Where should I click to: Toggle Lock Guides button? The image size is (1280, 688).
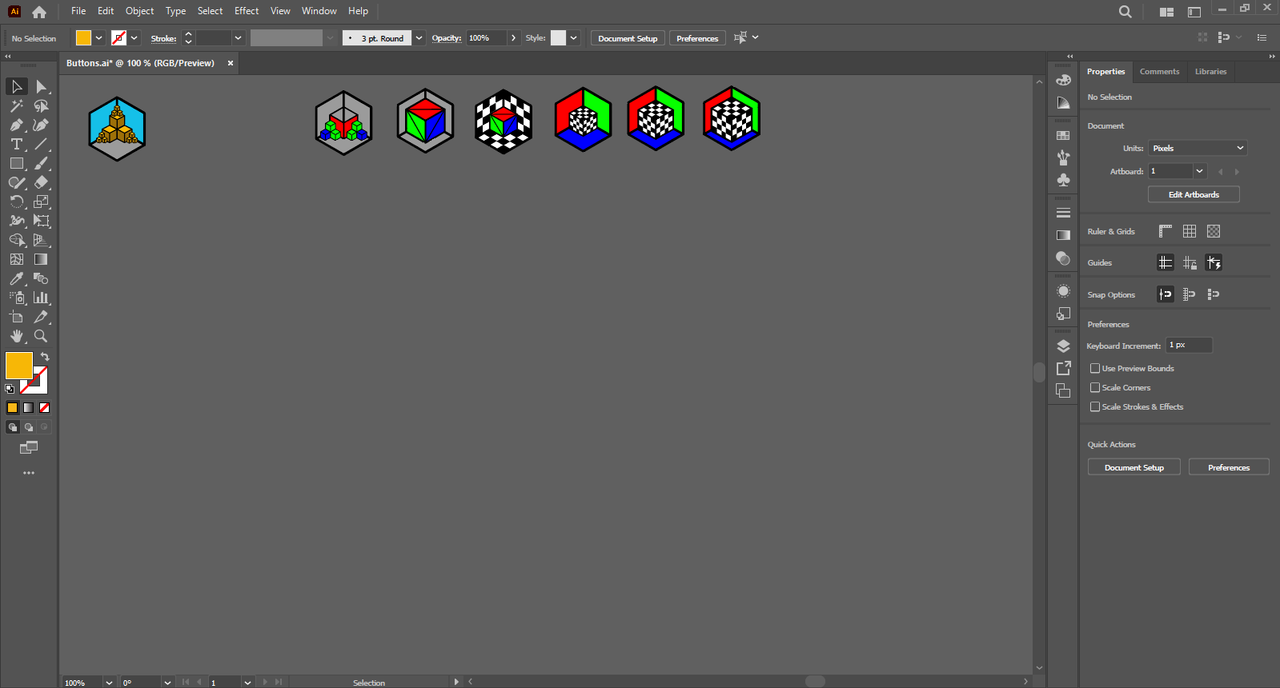[x=1189, y=263]
